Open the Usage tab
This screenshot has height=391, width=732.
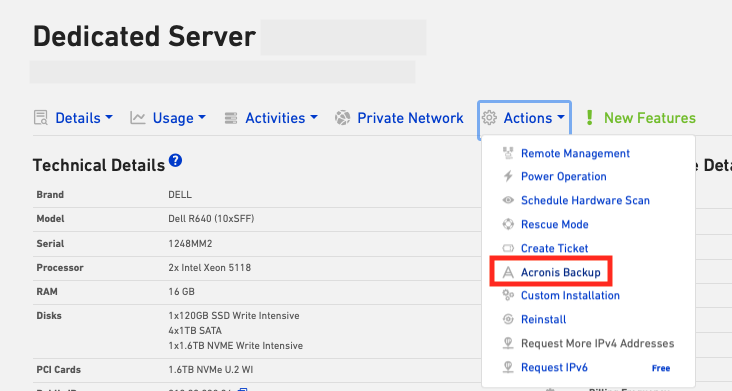[173, 118]
